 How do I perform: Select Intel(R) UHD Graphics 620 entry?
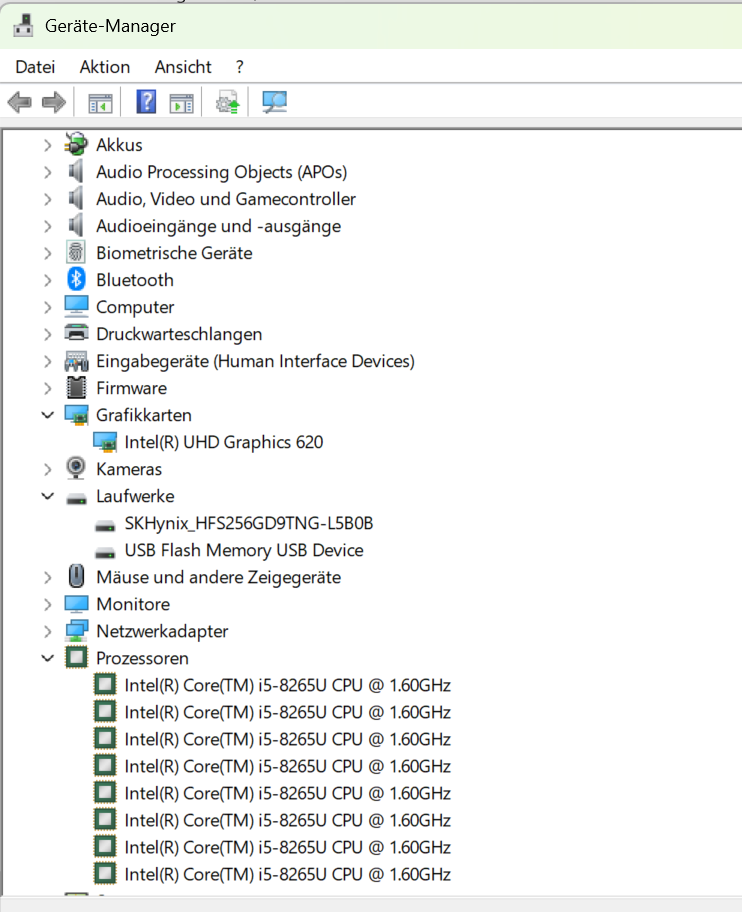point(223,442)
